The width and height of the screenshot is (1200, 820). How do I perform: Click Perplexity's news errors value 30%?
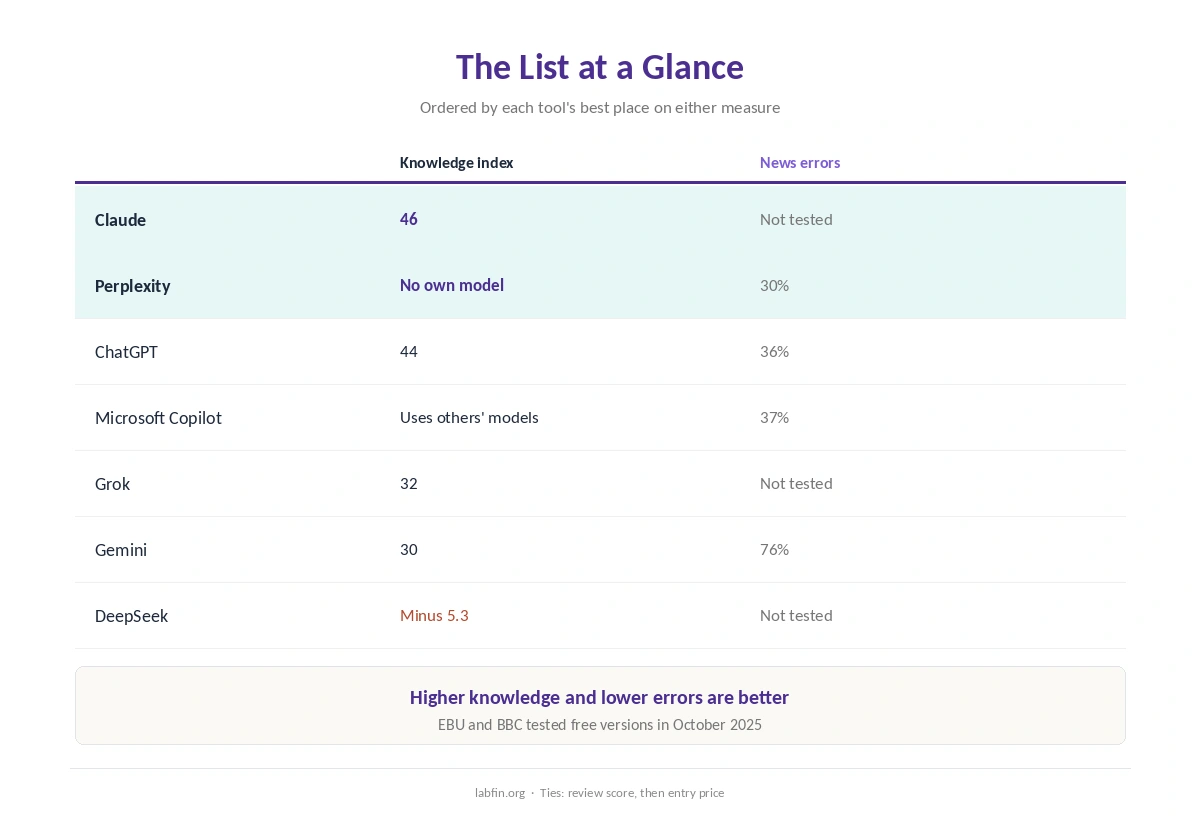pos(774,285)
